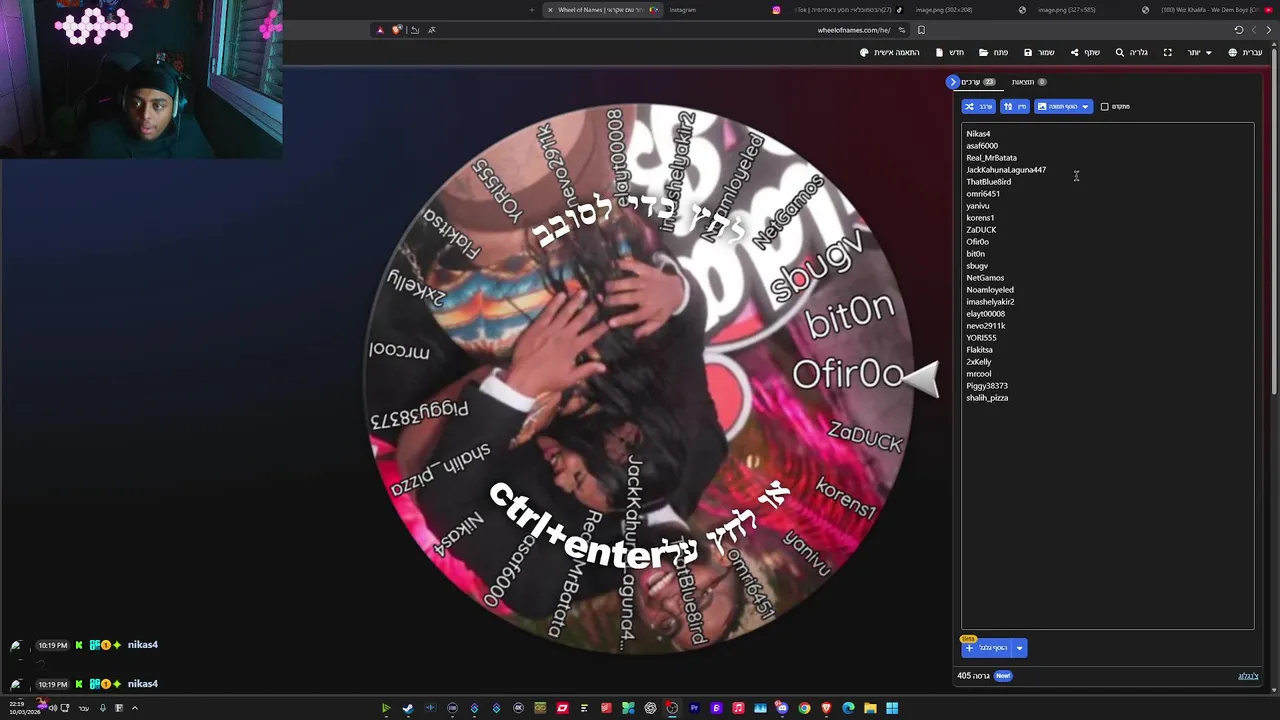Screen dimensions: 1280x720
Task: Click the name nevo2911k in the list
Action: click(986, 326)
